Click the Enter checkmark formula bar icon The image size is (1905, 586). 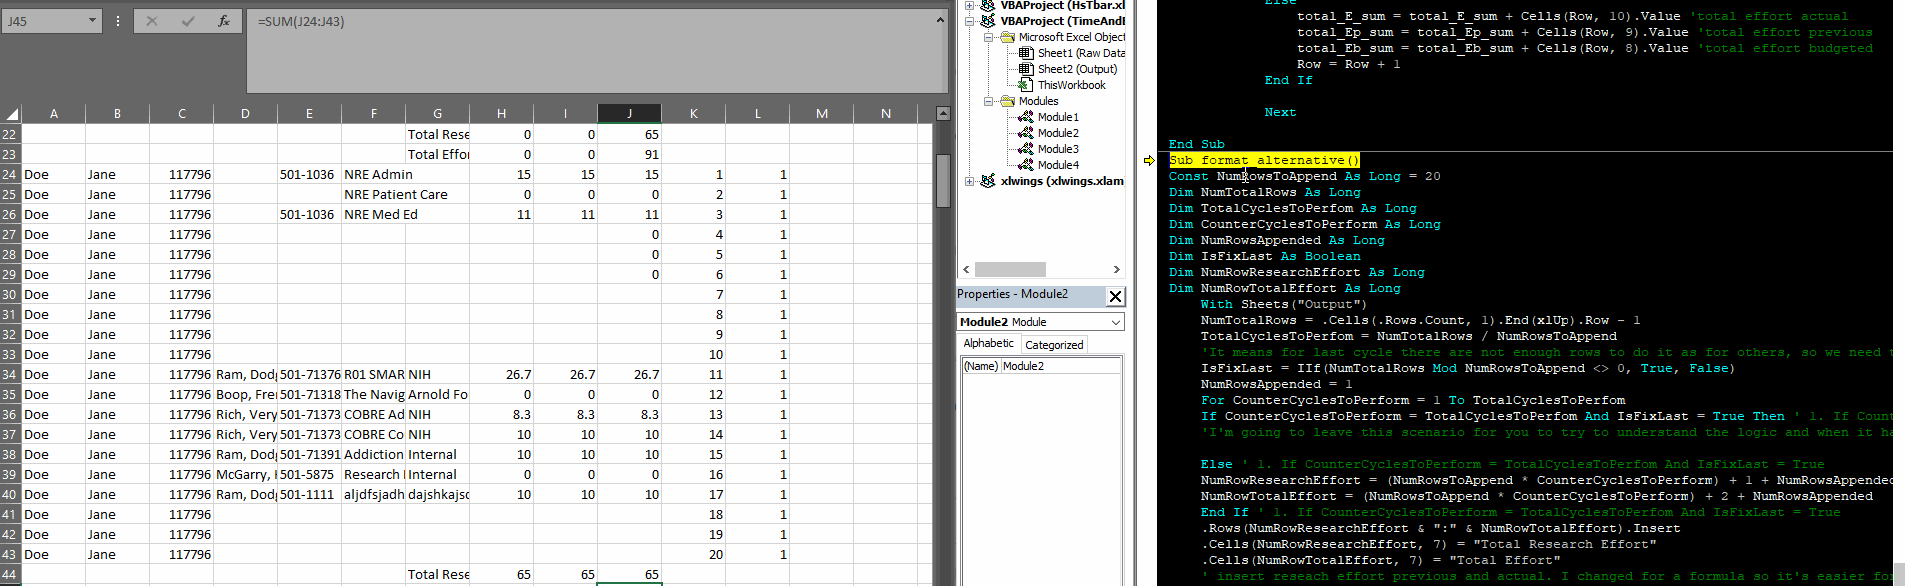pyautogui.click(x=188, y=21)
